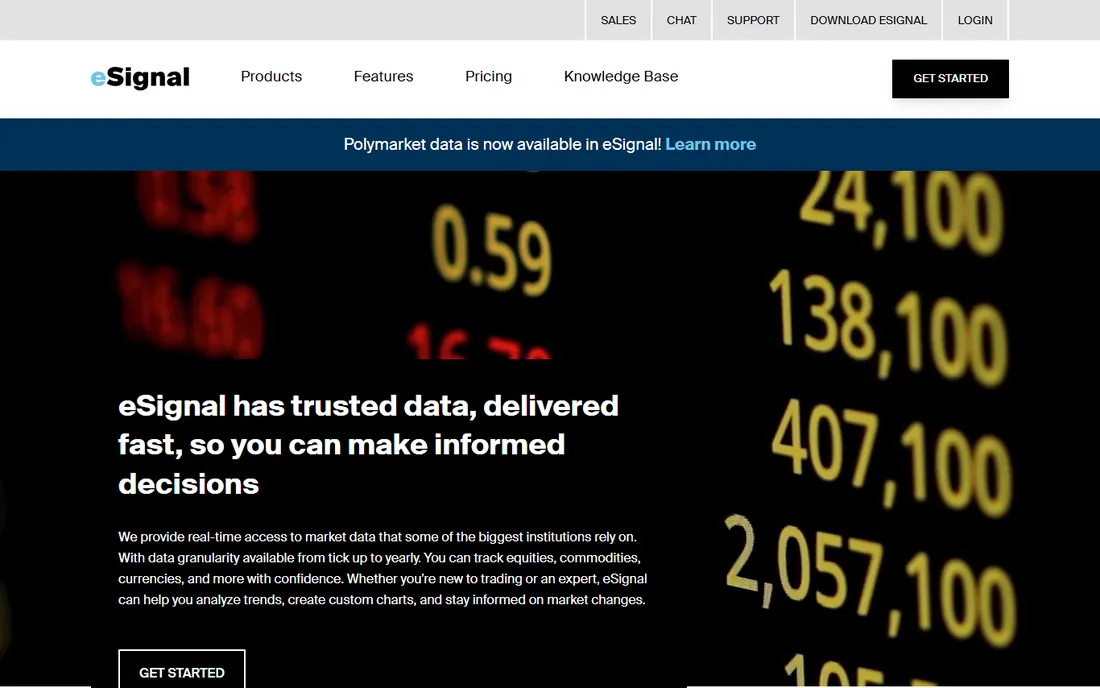Follow the Learn more Polymarket link
Viewport: 1100px width, 688px height.
711,144
